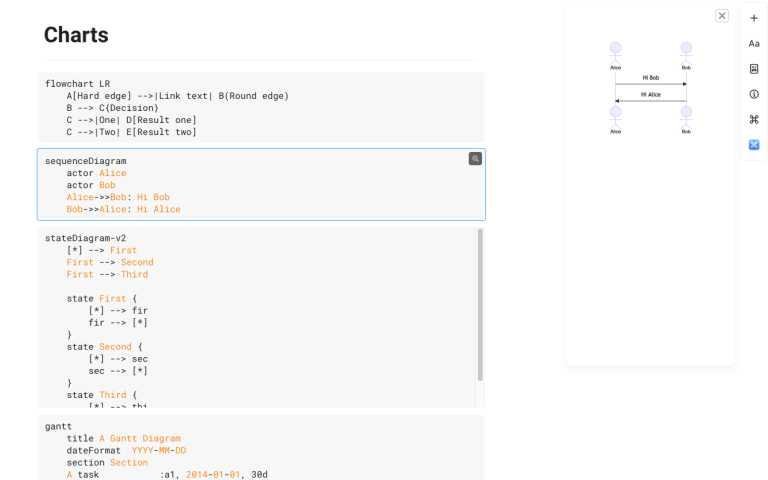The height and width of the screenshot is (480, 768).
Task: Click the bottom Alice actor in preview diagram
Action: click(x=615, y=120)
